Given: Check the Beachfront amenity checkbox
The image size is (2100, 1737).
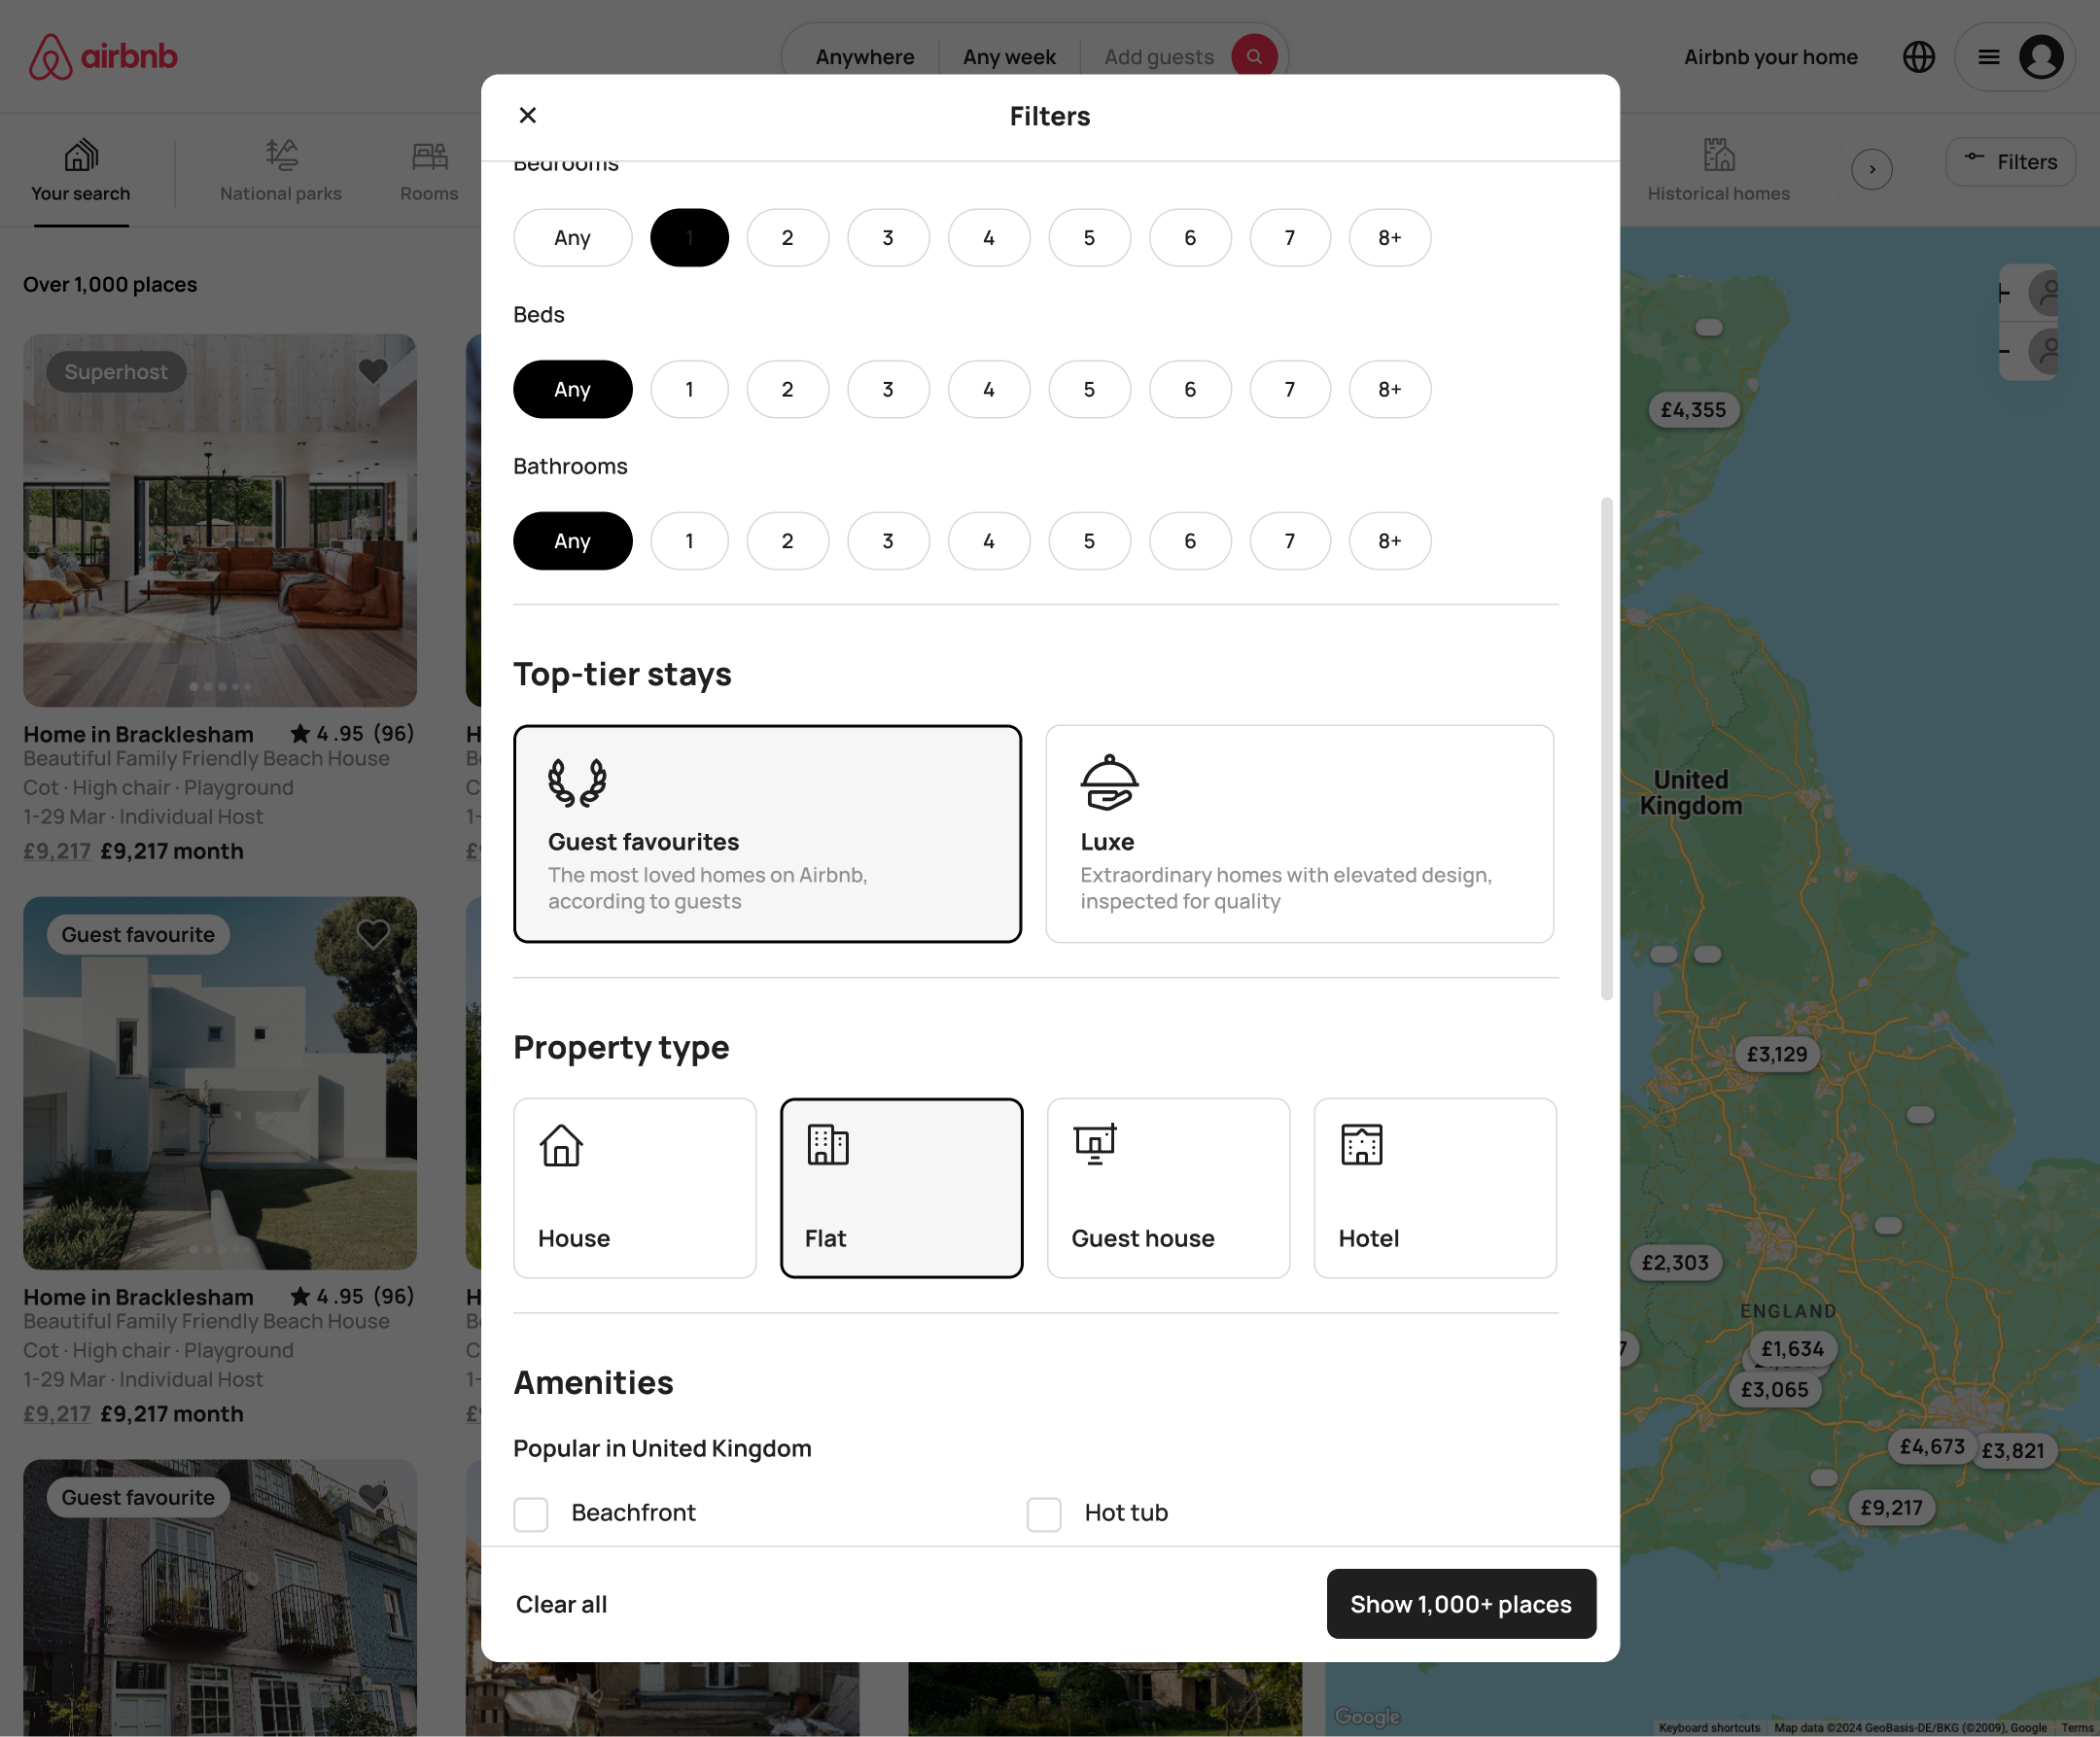Looking at the screenshot, I should [531, 1513].
